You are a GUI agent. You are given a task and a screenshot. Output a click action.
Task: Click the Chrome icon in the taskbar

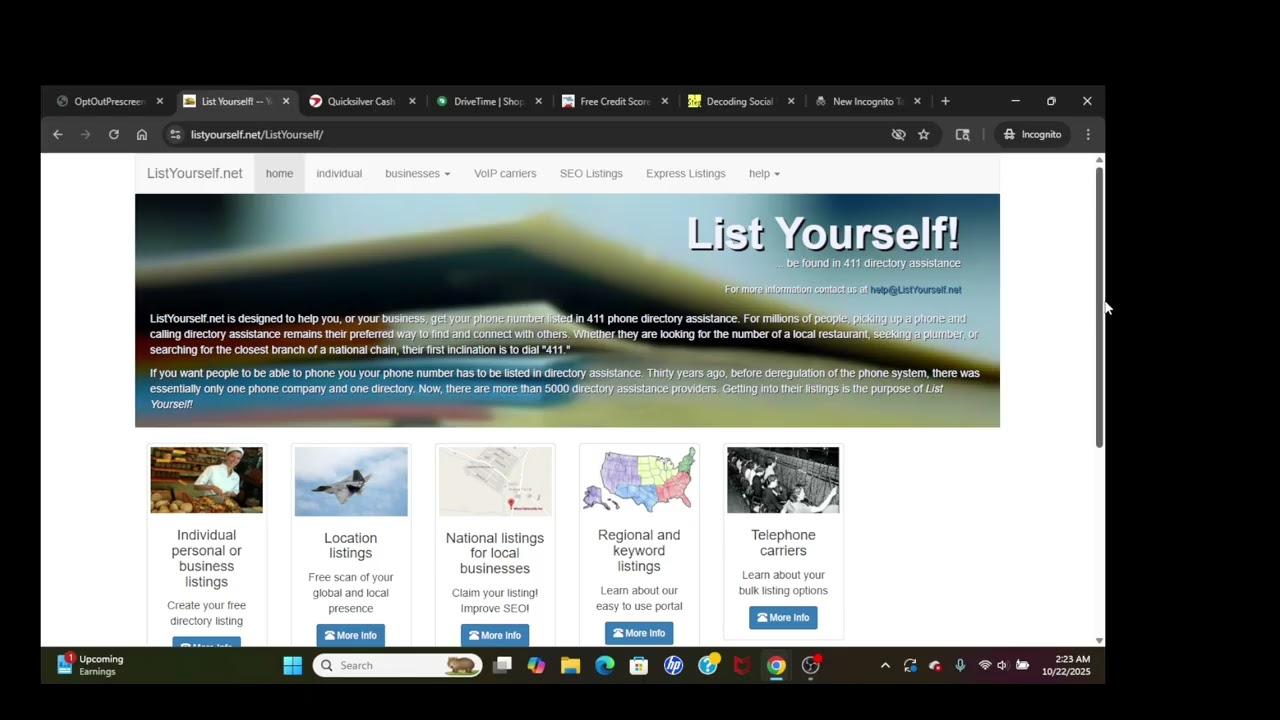click(776, 665)
